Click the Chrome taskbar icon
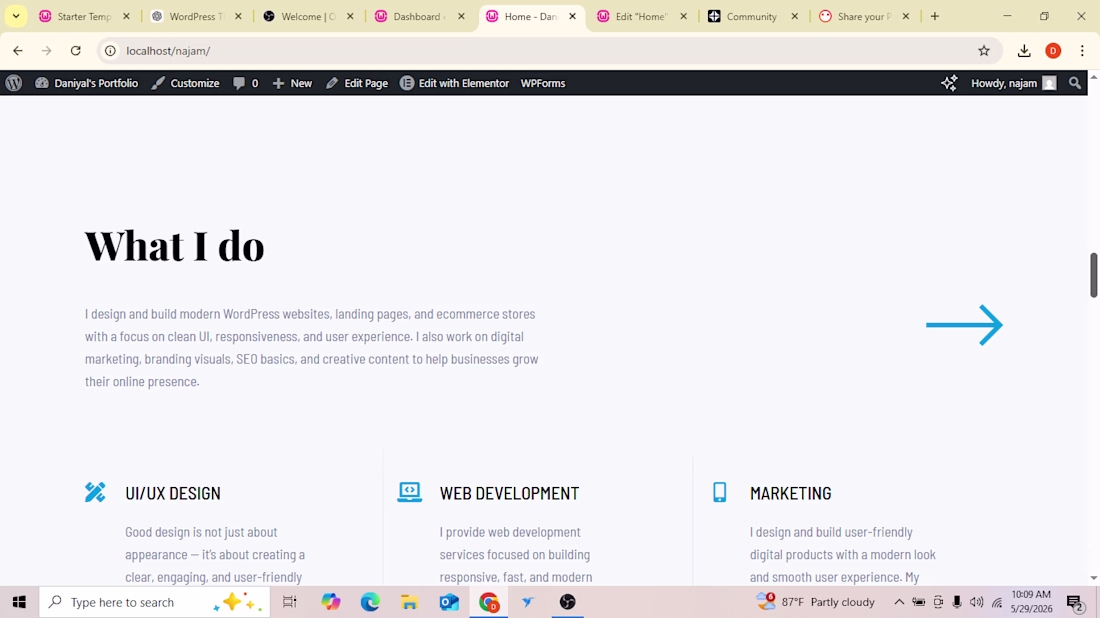This screenshot has width=1100, height=618. (x=489, y=602)
